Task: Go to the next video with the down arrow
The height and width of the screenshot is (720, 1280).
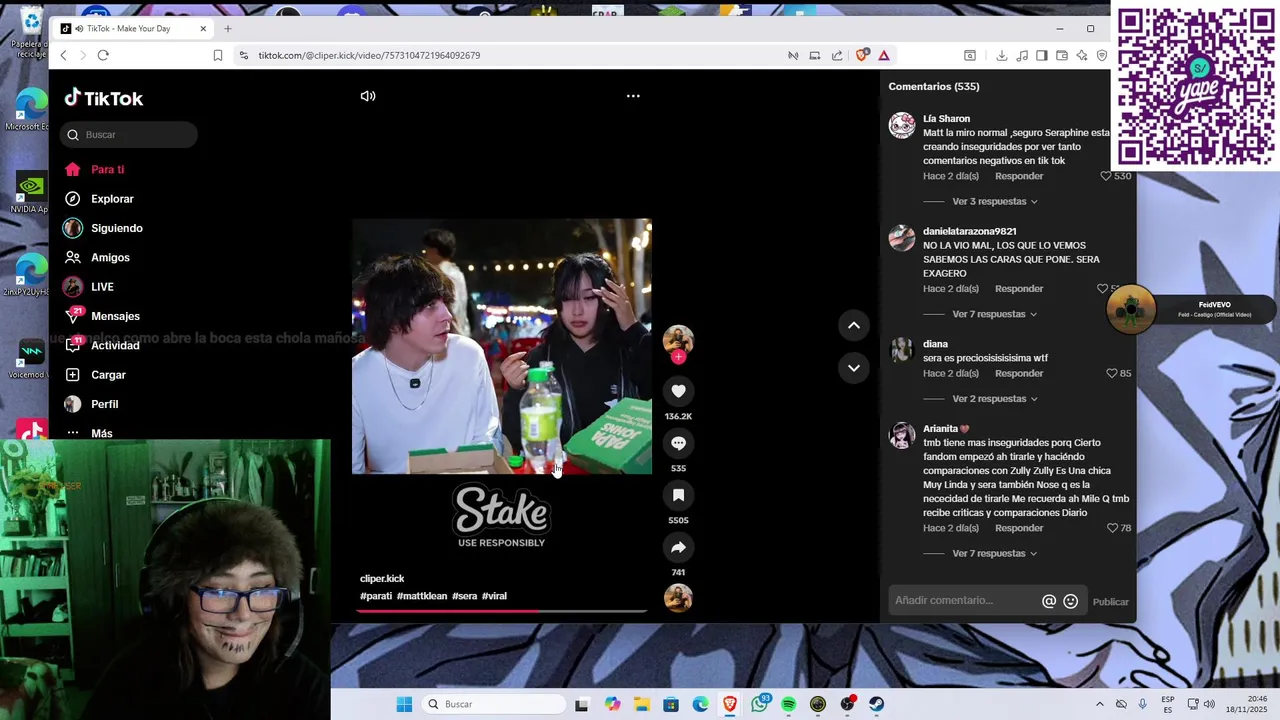Action: click(854, 367)
